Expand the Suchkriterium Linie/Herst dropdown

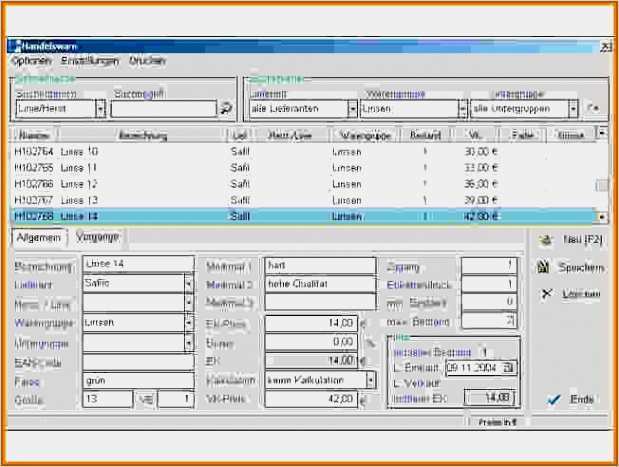click(x=101, y=108)
